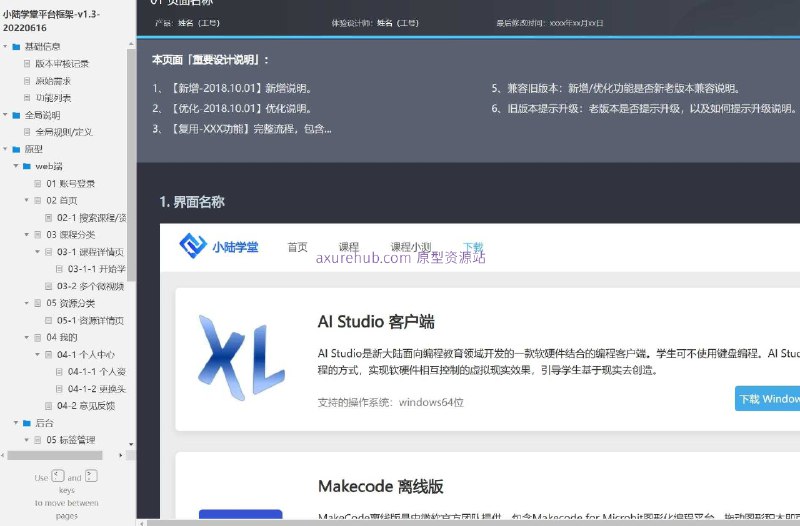800x526 pixels.
Task: Click sidebar vertical scrollbar down arrow
Action: [x=131, y=444]
